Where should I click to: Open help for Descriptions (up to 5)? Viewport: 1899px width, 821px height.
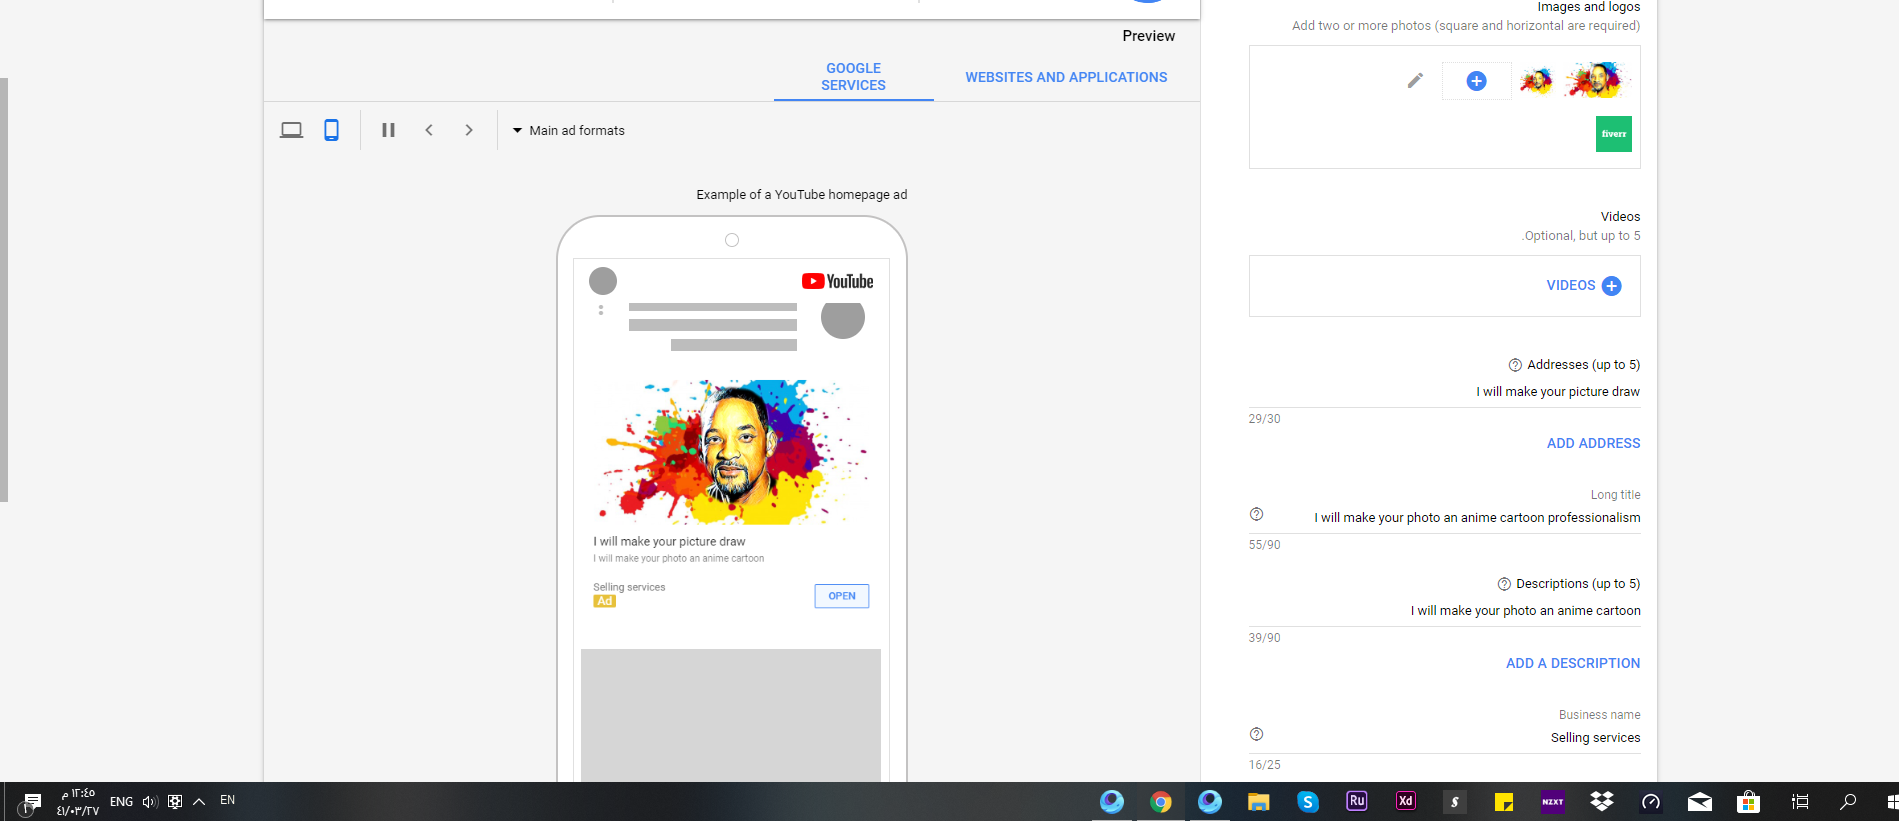tap(1504, 584)
